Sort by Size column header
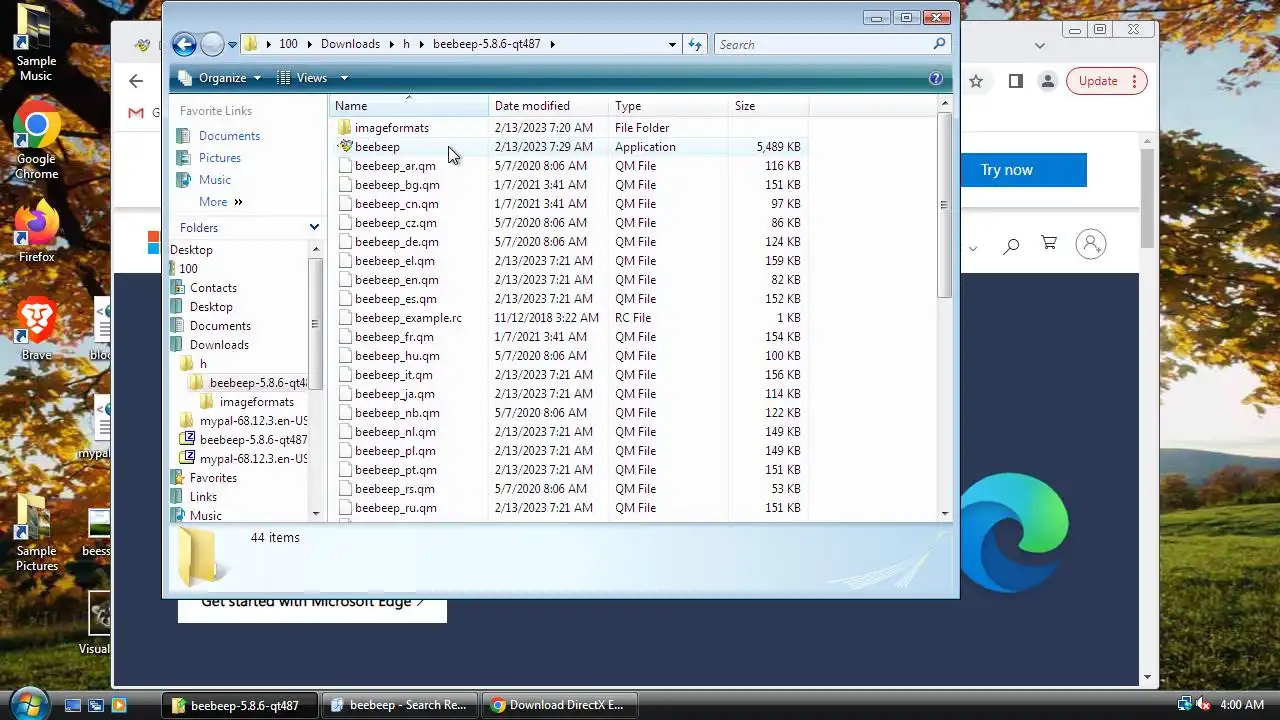Viewport: 1280px width, 720px height. click(x=768, y=106)
